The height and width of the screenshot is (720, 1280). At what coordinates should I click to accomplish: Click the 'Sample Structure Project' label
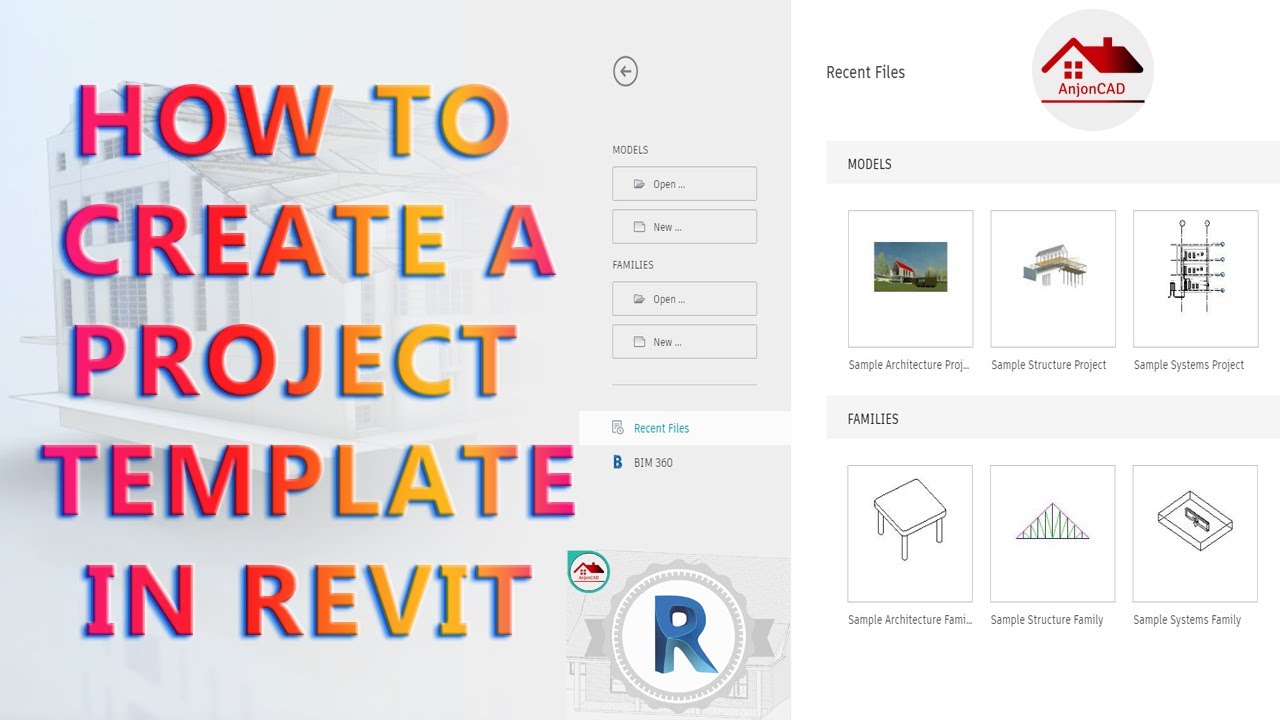pos(1049,365)
